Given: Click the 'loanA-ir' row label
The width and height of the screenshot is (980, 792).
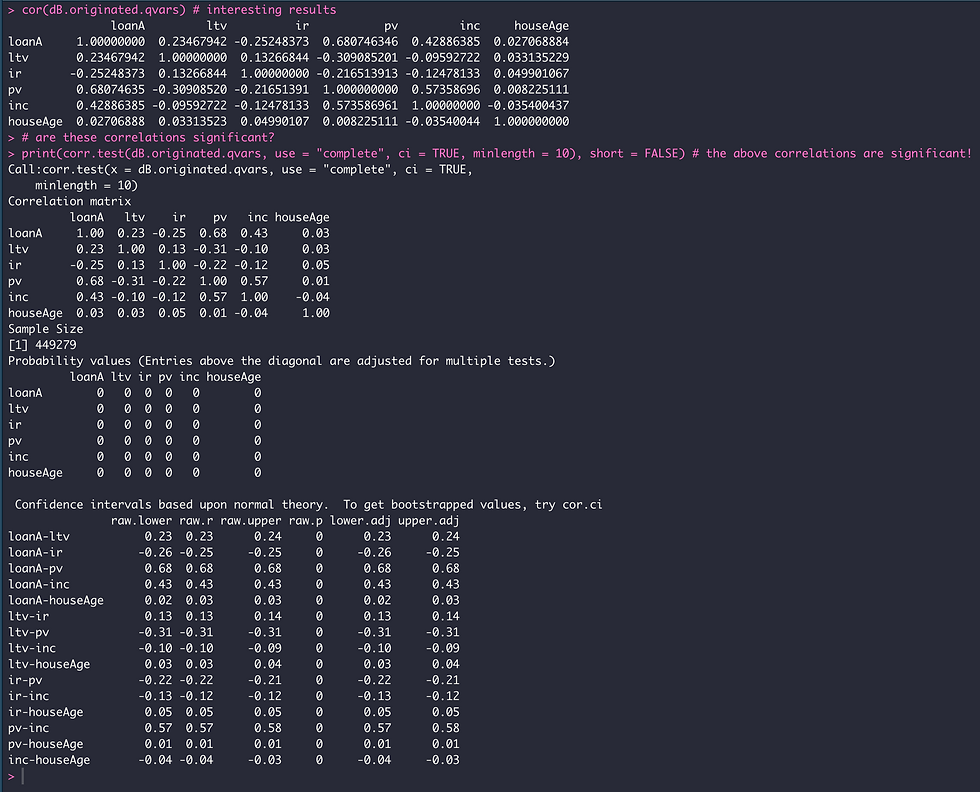Looking at the screenshot, I should (36, 553).
